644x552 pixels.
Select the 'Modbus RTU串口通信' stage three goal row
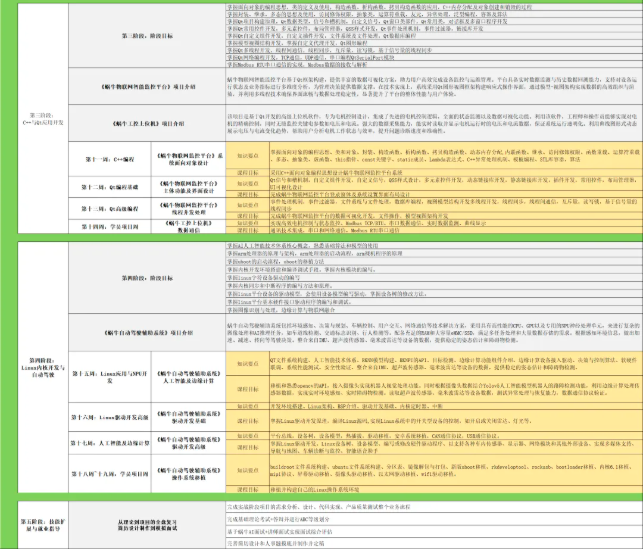point(434,64)
